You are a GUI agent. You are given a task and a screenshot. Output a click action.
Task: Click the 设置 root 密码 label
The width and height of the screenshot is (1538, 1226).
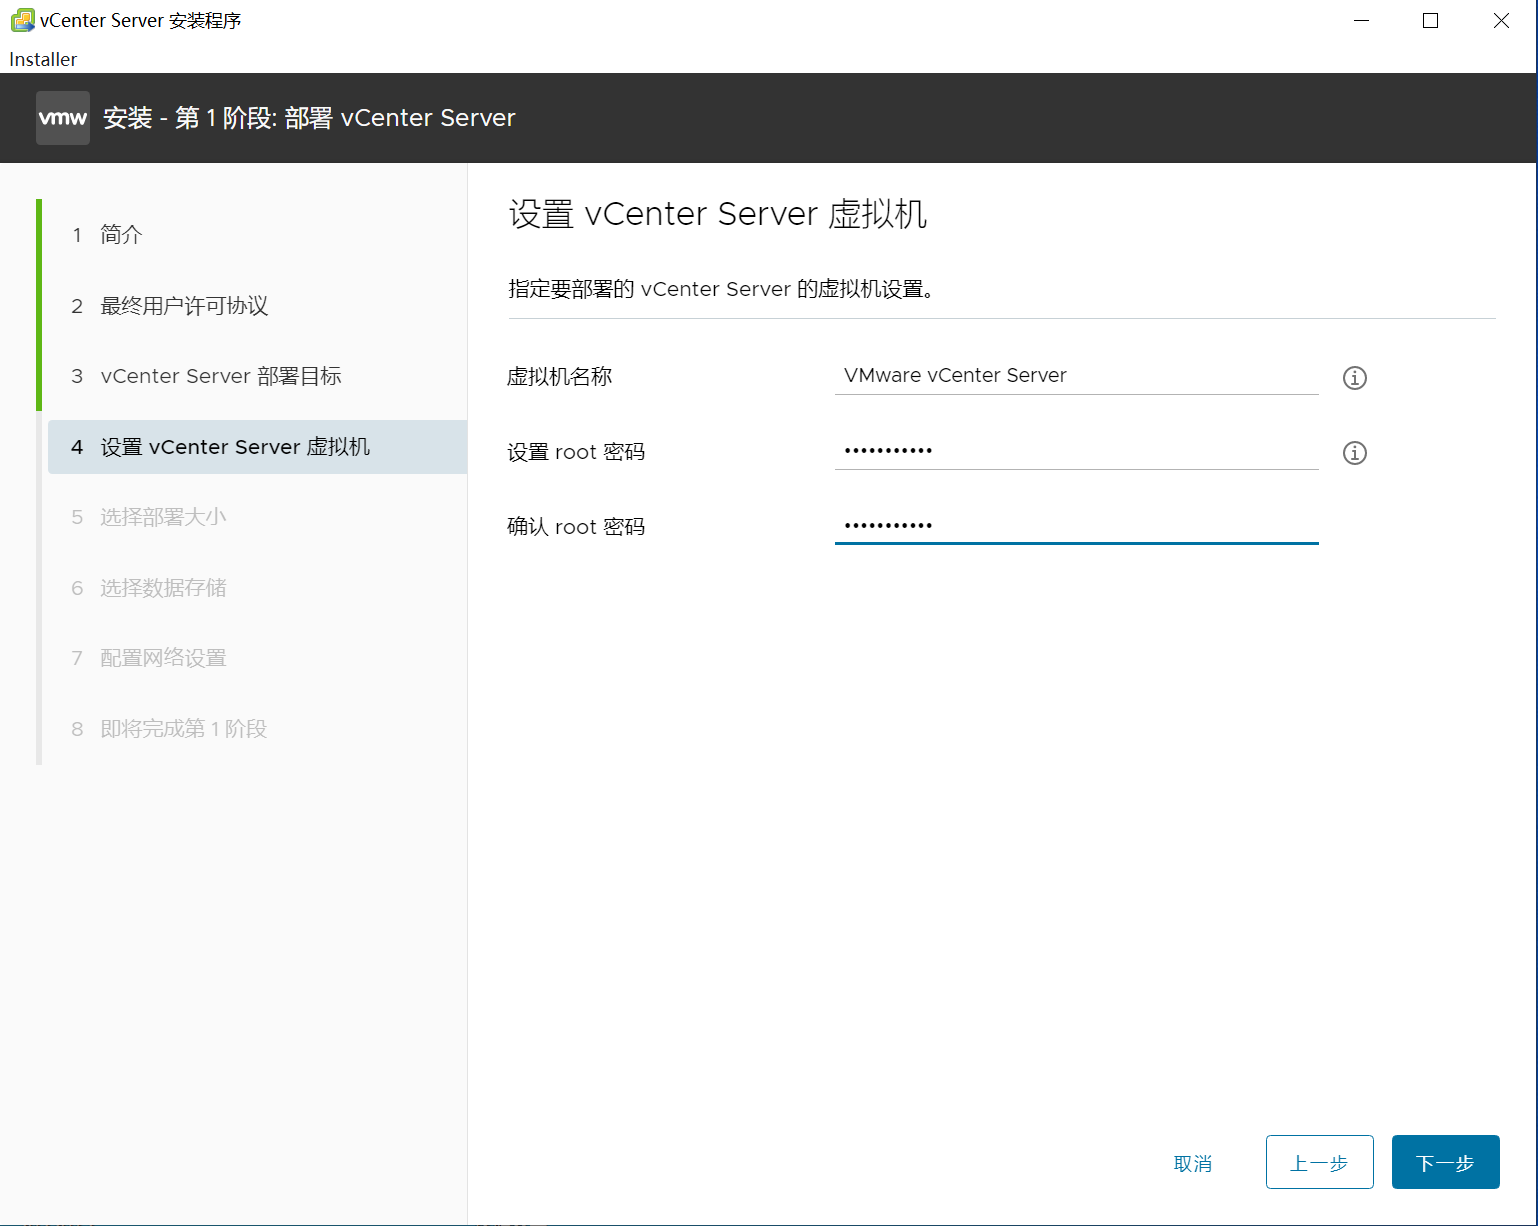pyautogui.click(x=576, y=452)
